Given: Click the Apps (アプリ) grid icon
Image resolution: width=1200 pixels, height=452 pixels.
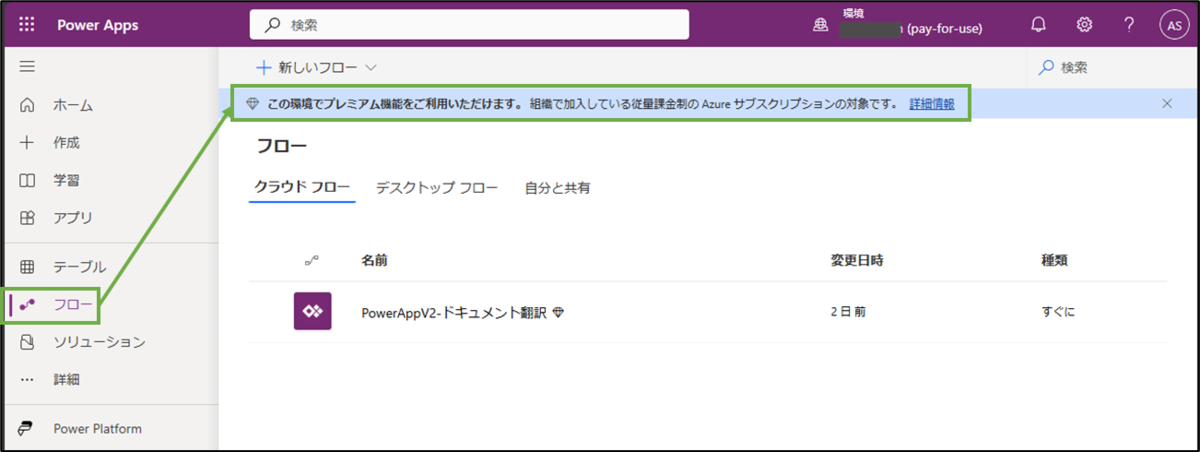Looking at the screenshot, I should click(27, 217).
